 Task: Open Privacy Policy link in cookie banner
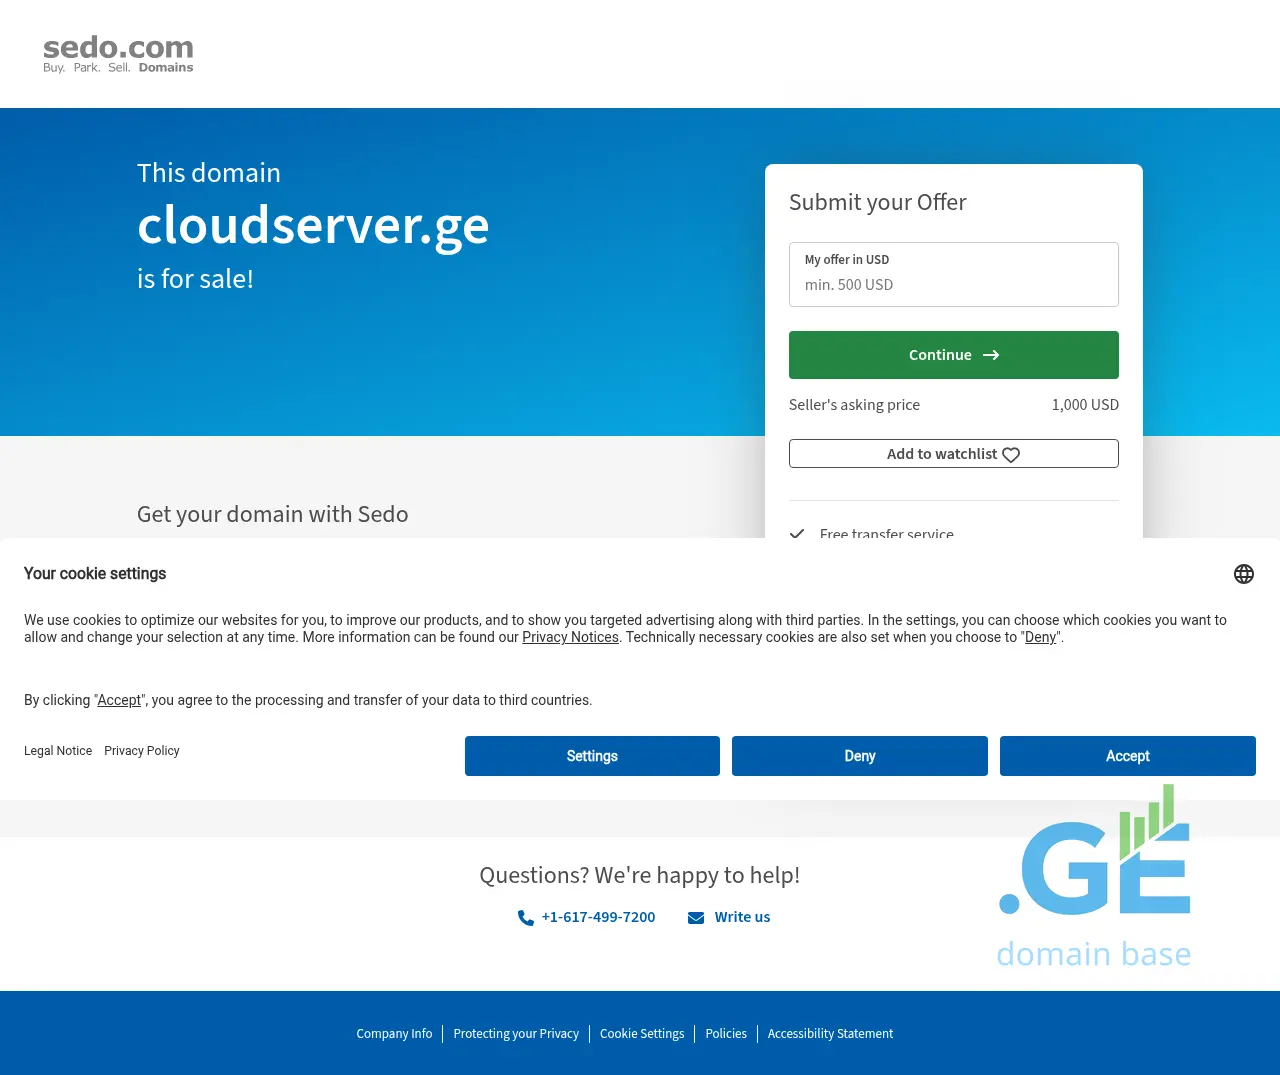[142, 751]
